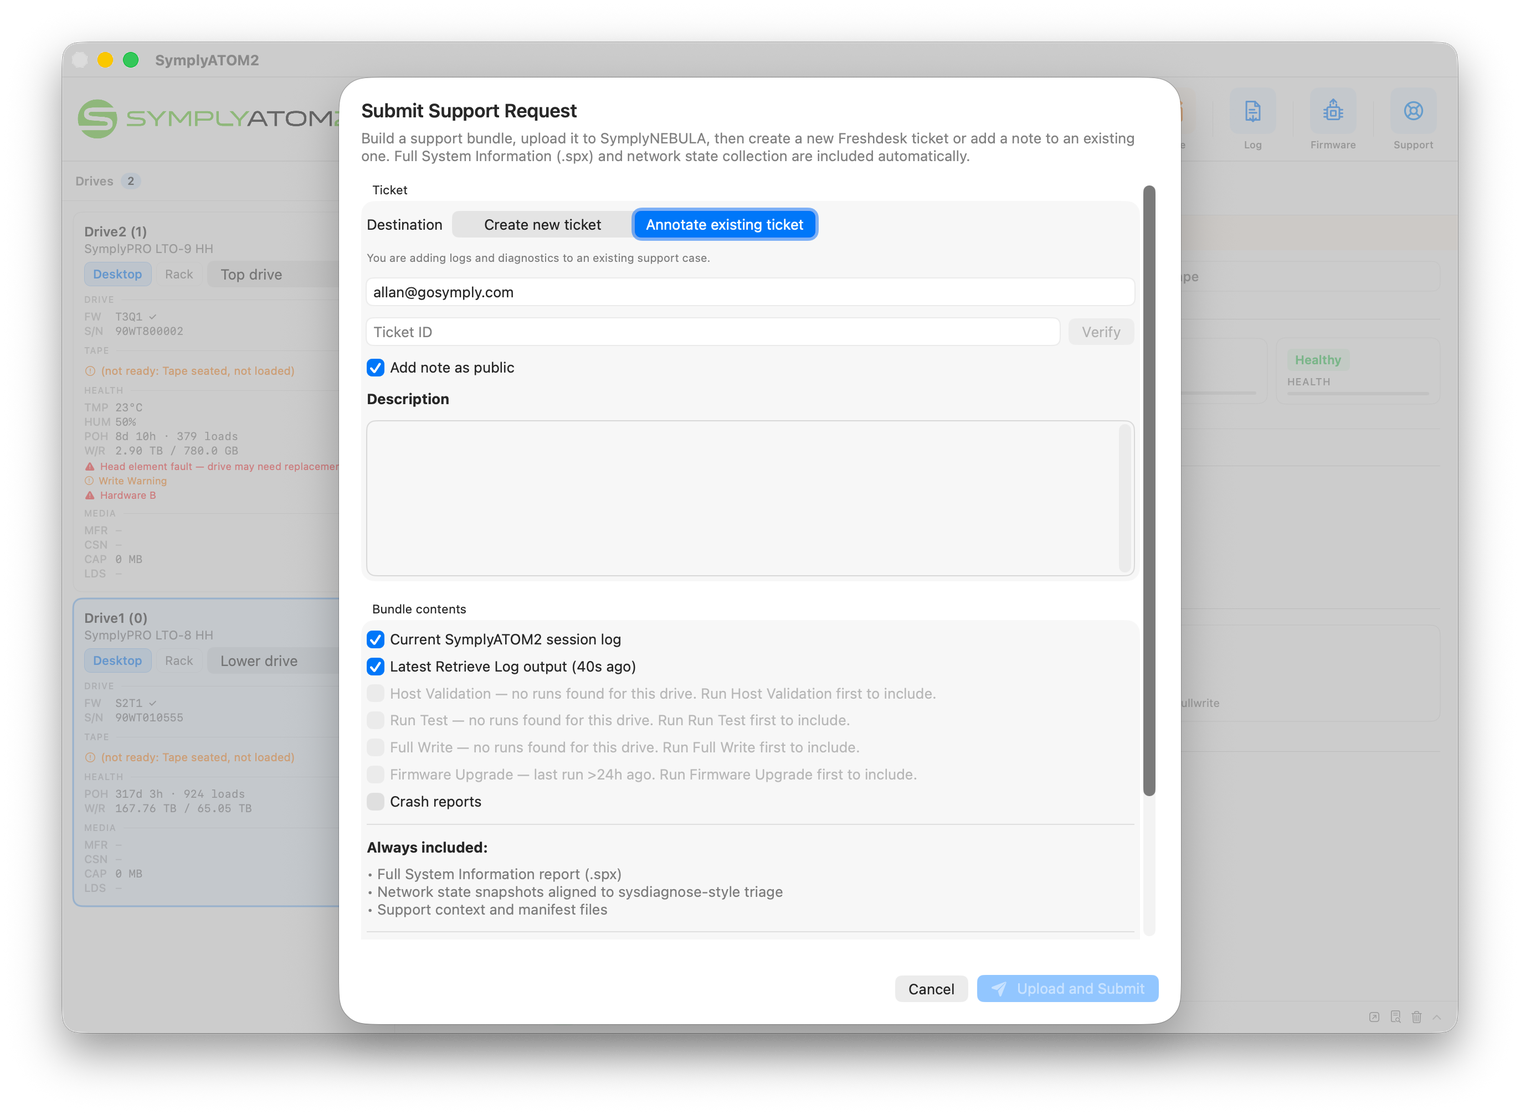Expand log panel with bottom chevron
Viewport: 1520px width, 1115px height.
click(x=1437, y=1017)
